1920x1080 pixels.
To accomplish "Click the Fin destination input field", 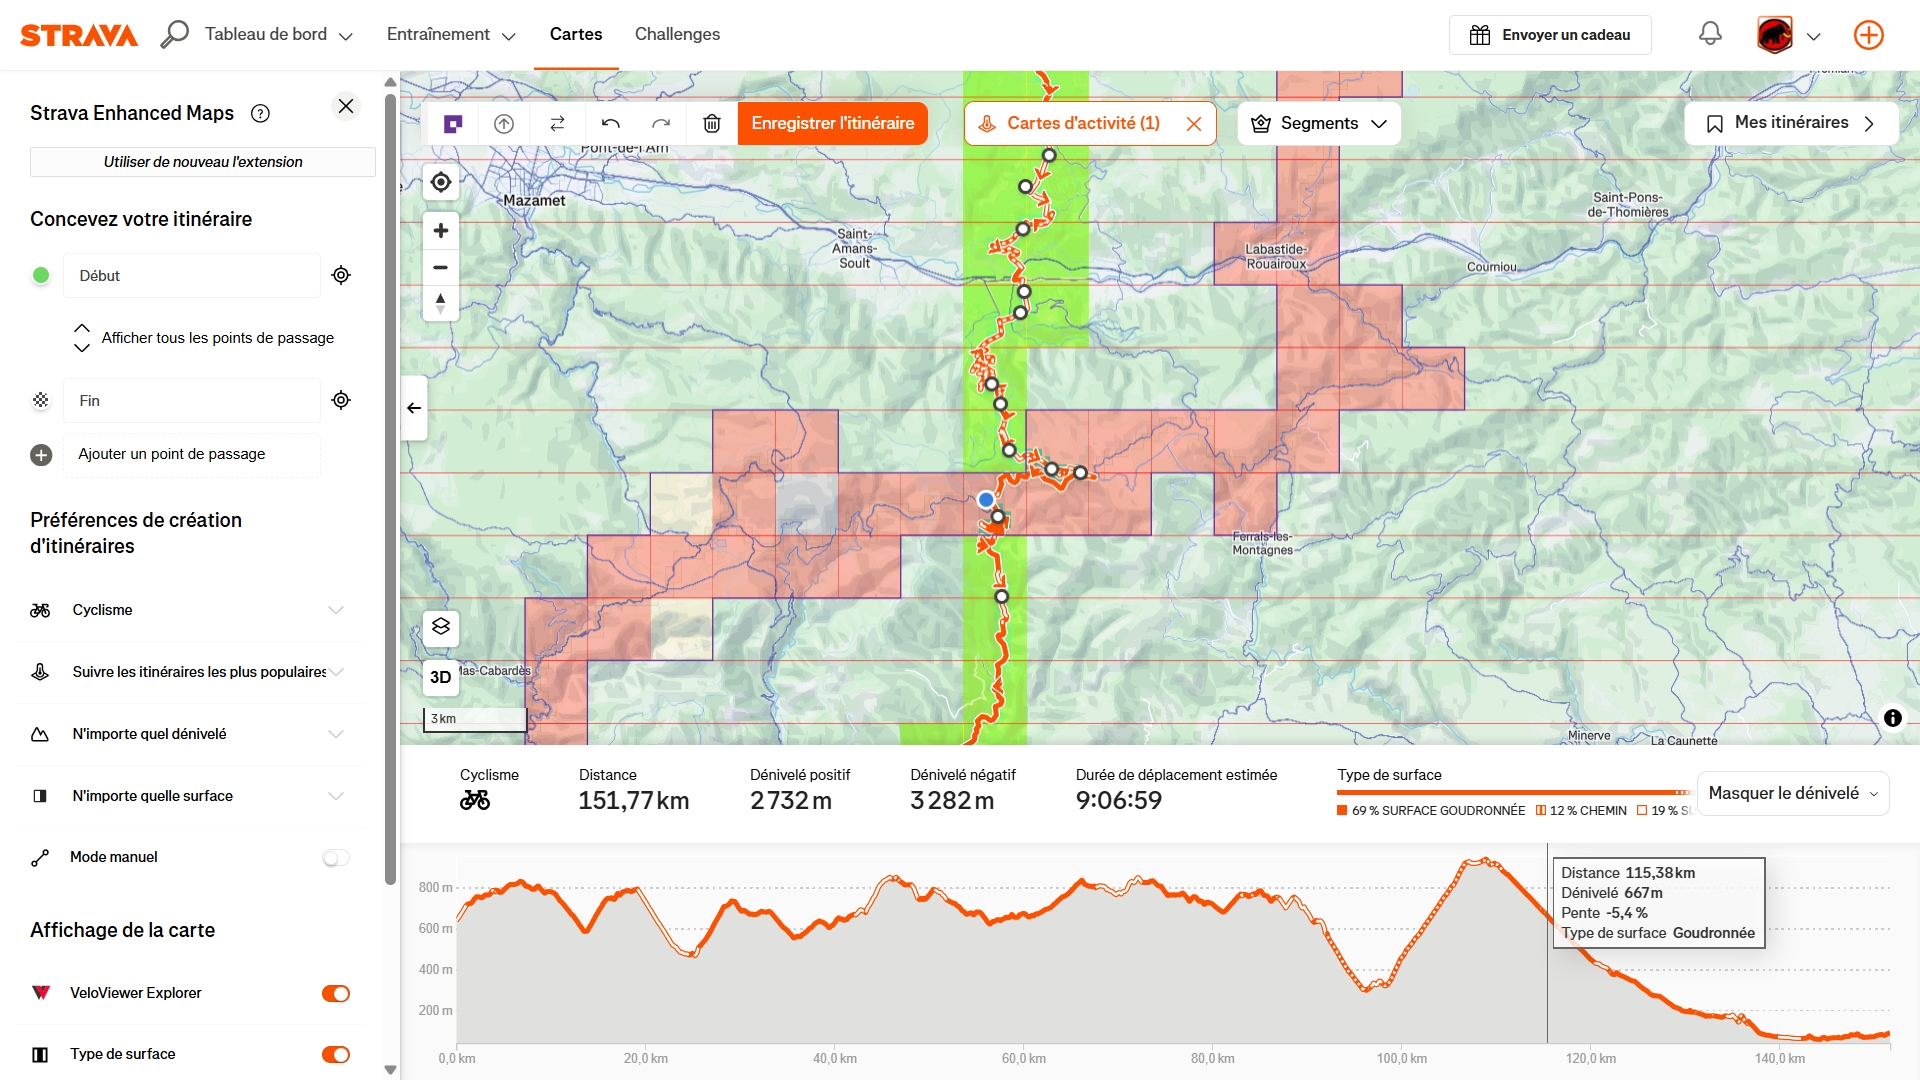I will point(192,401).
